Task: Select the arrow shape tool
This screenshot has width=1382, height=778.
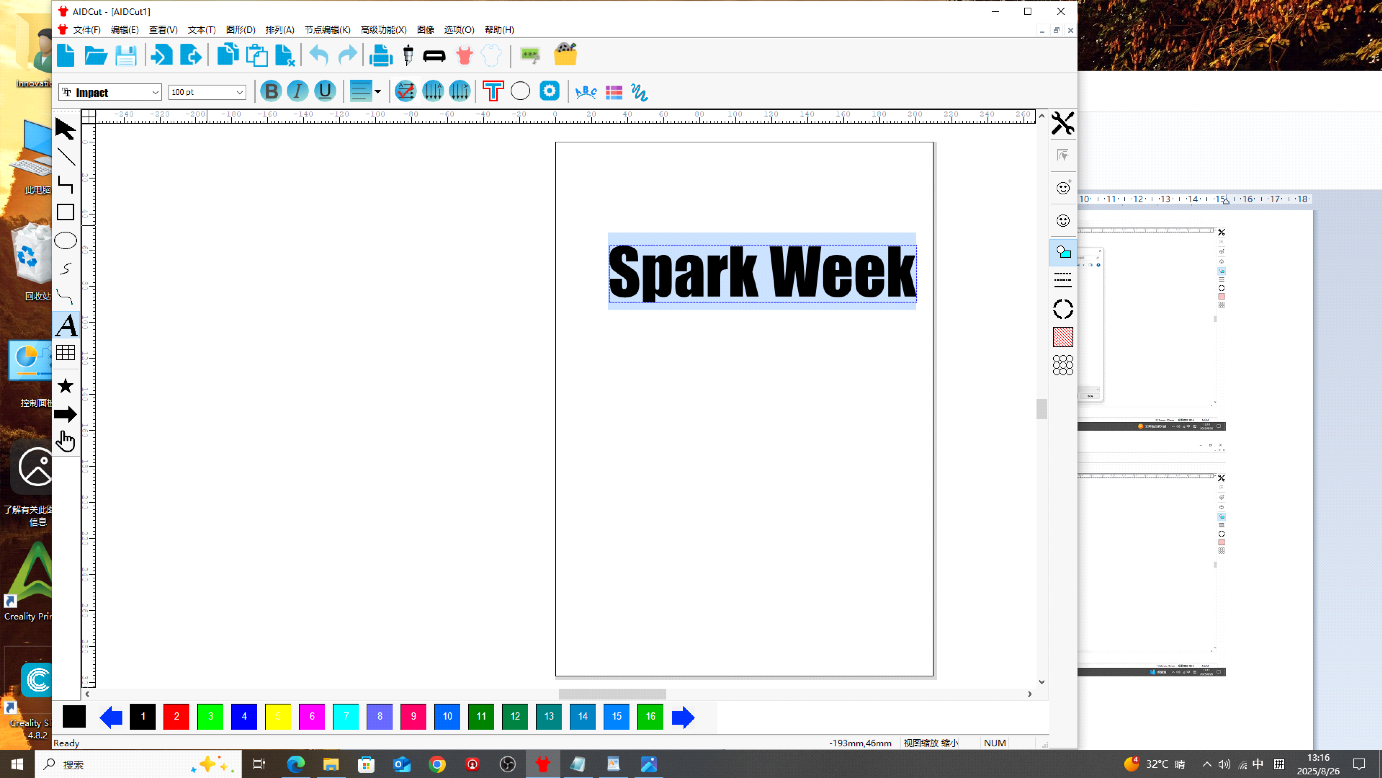Action: click(x=65, y=414)
